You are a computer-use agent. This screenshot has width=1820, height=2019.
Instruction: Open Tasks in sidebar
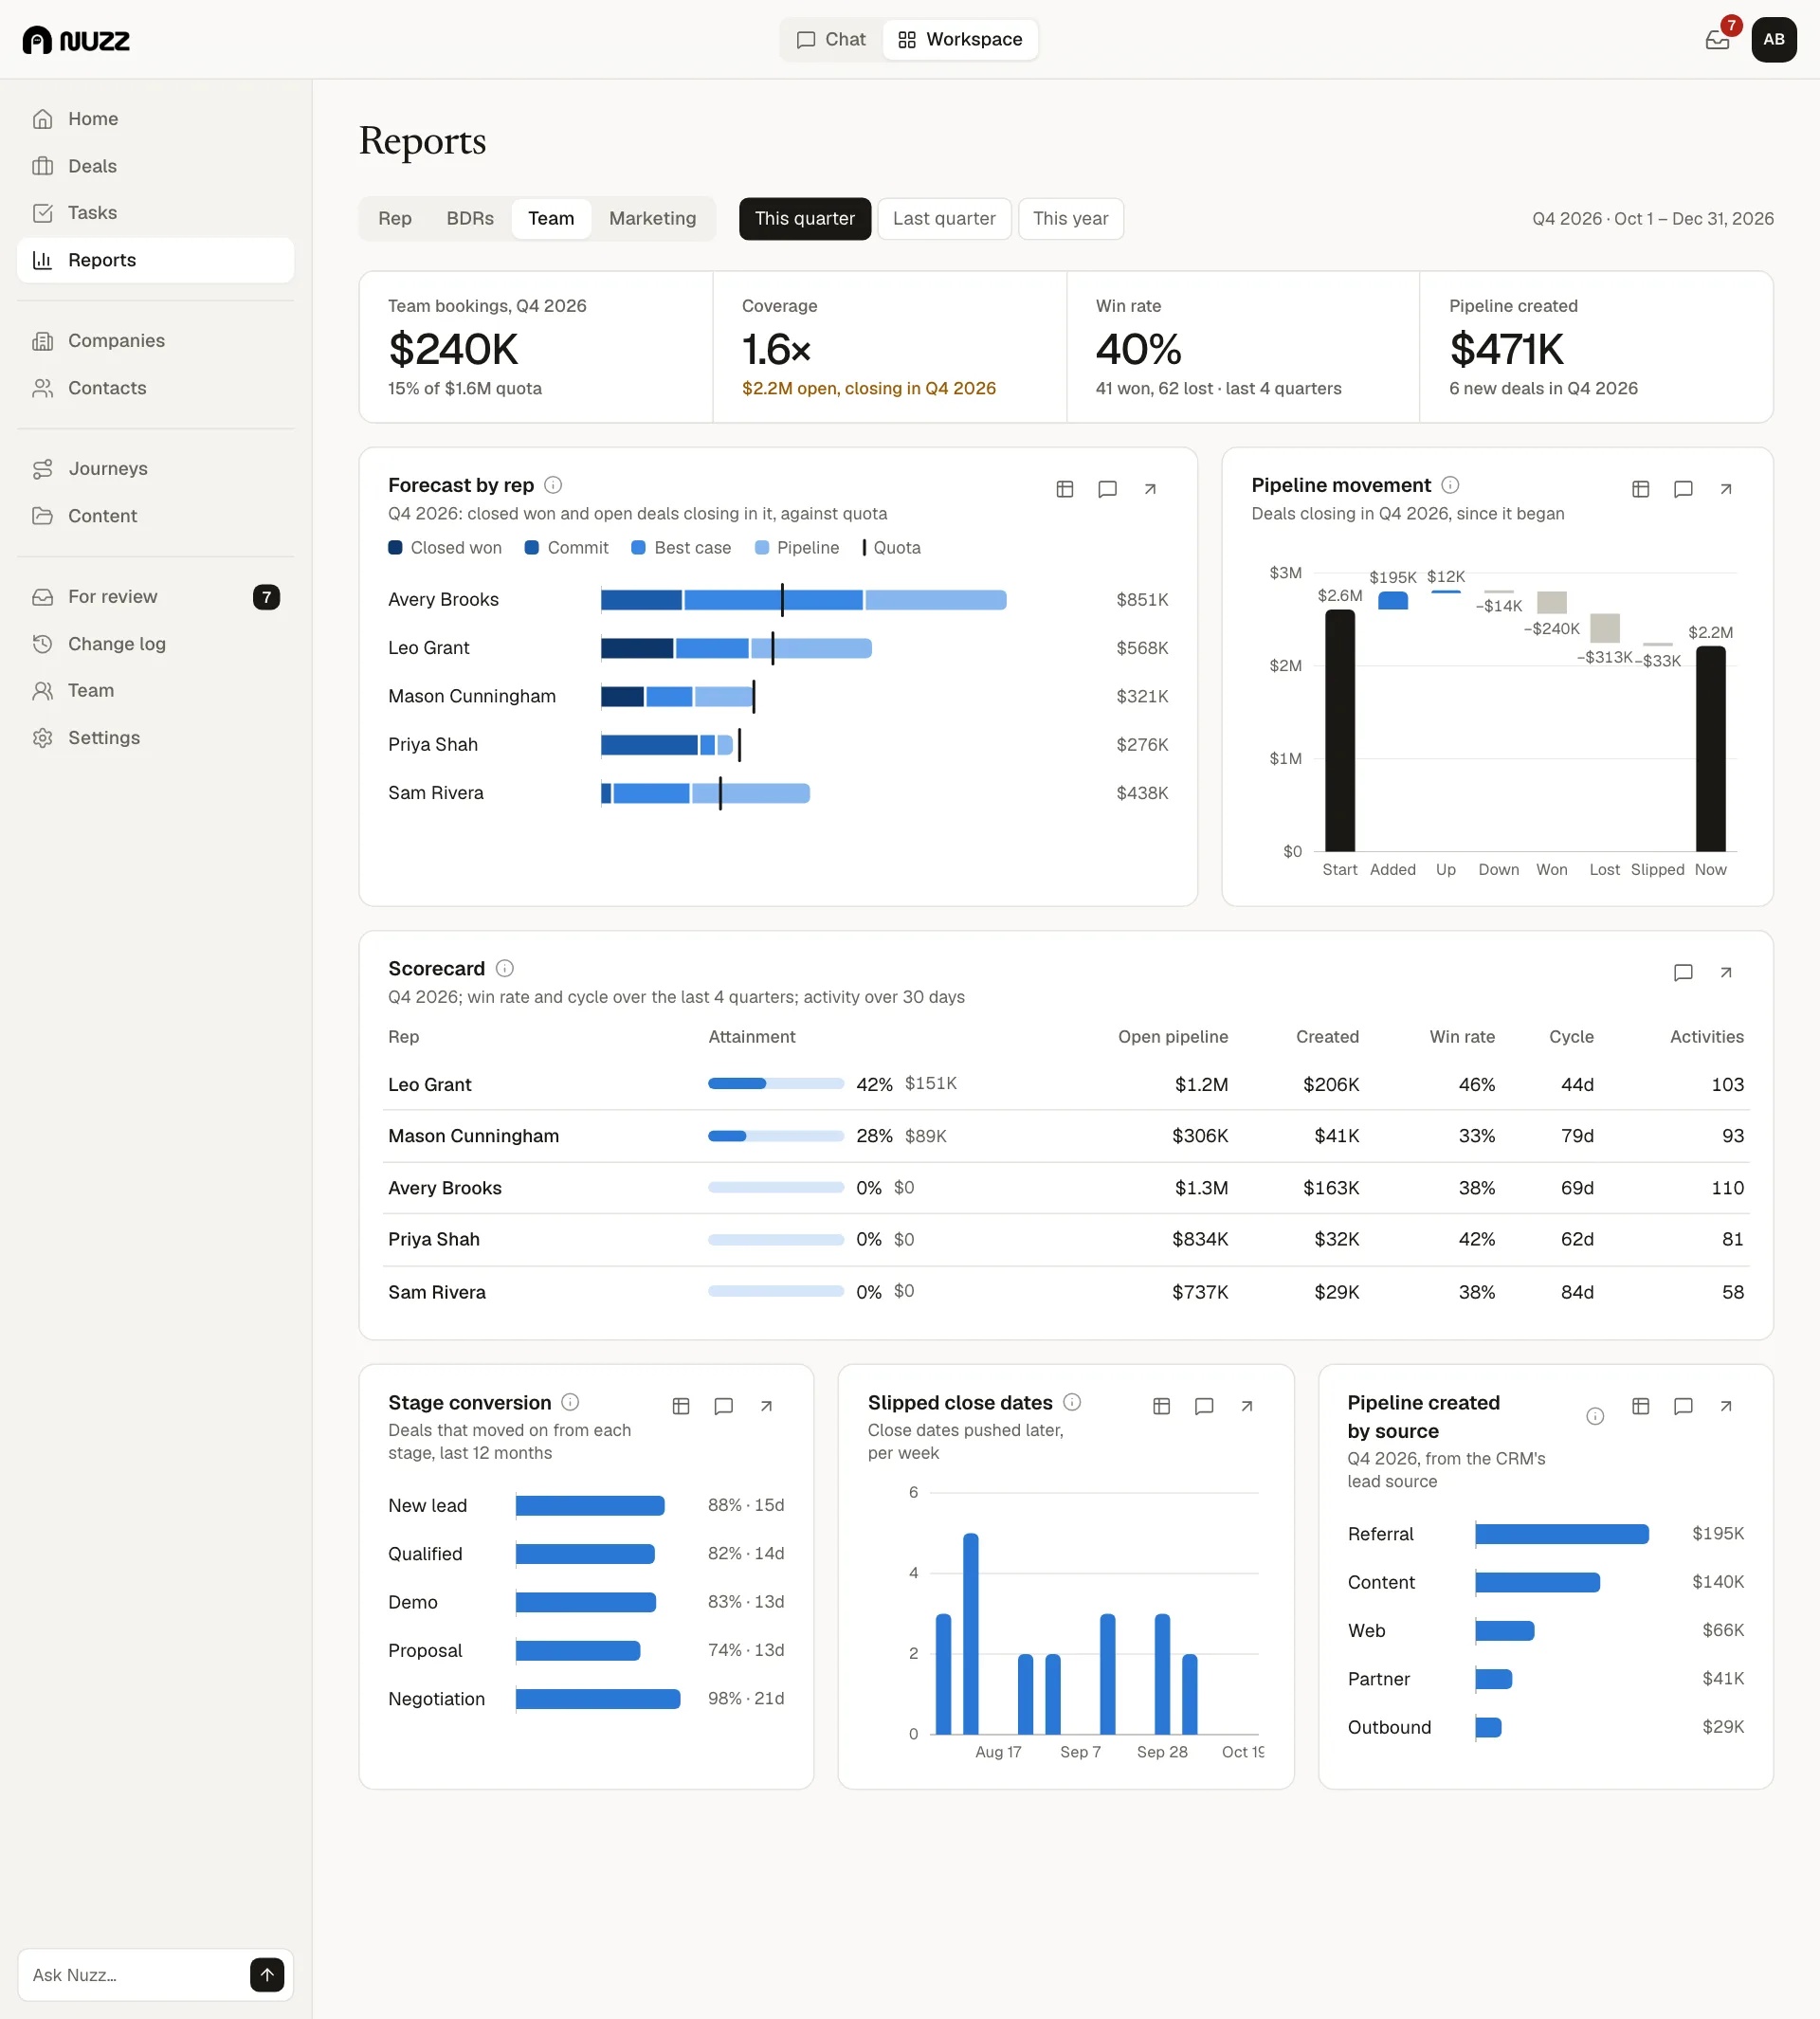tap(155, 213)
